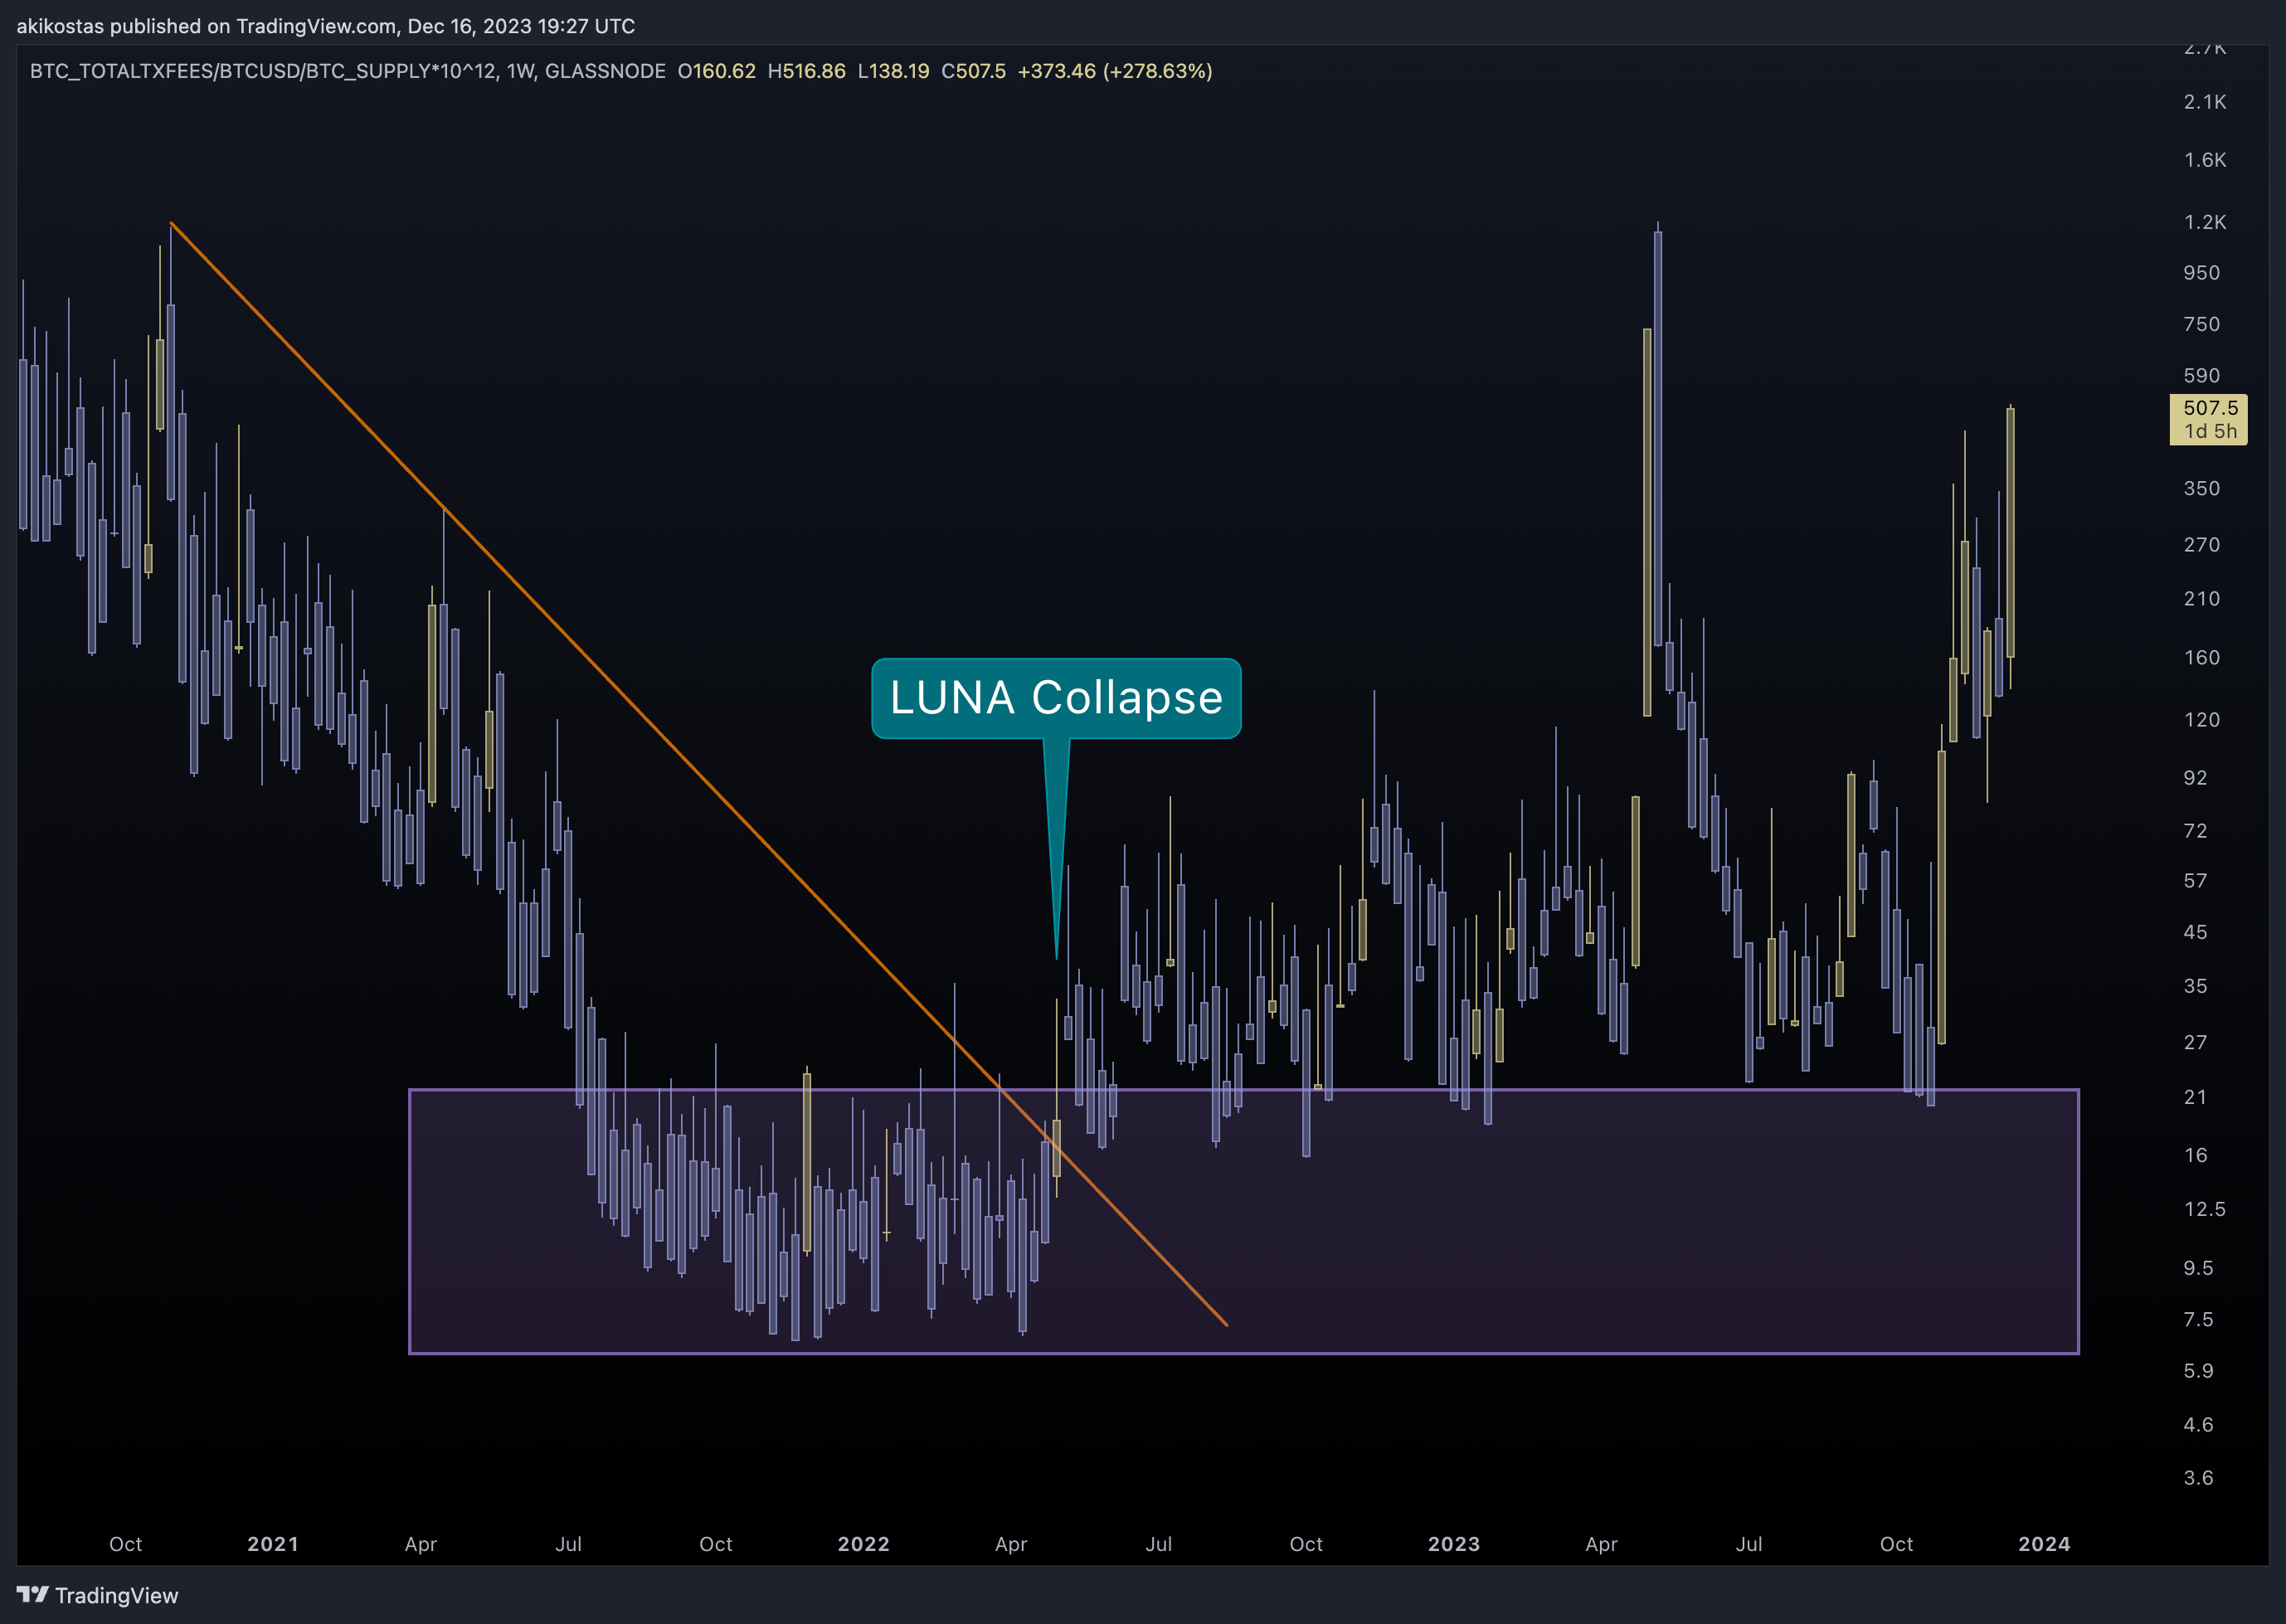This screenshot has height=1624, width=2286.
Task: Click the 9.5 price axis label
Action: pos(2198,1269)
